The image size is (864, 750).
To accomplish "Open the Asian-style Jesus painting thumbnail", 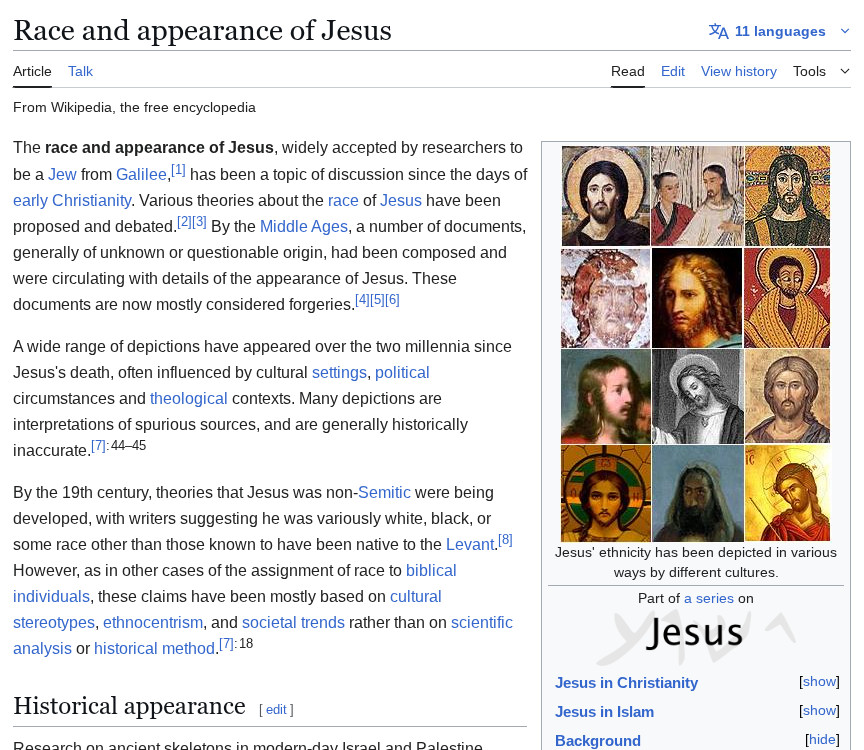I will tap(697, 196).
